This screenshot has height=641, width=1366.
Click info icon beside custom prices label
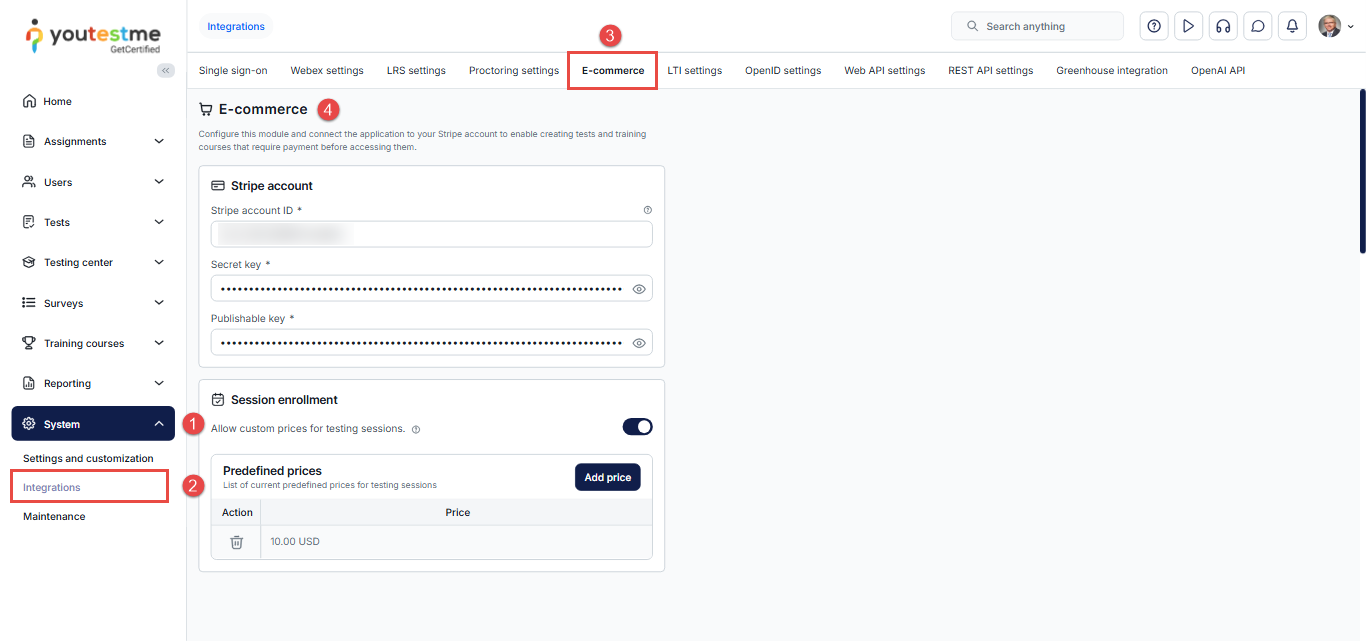pos(416,429)
